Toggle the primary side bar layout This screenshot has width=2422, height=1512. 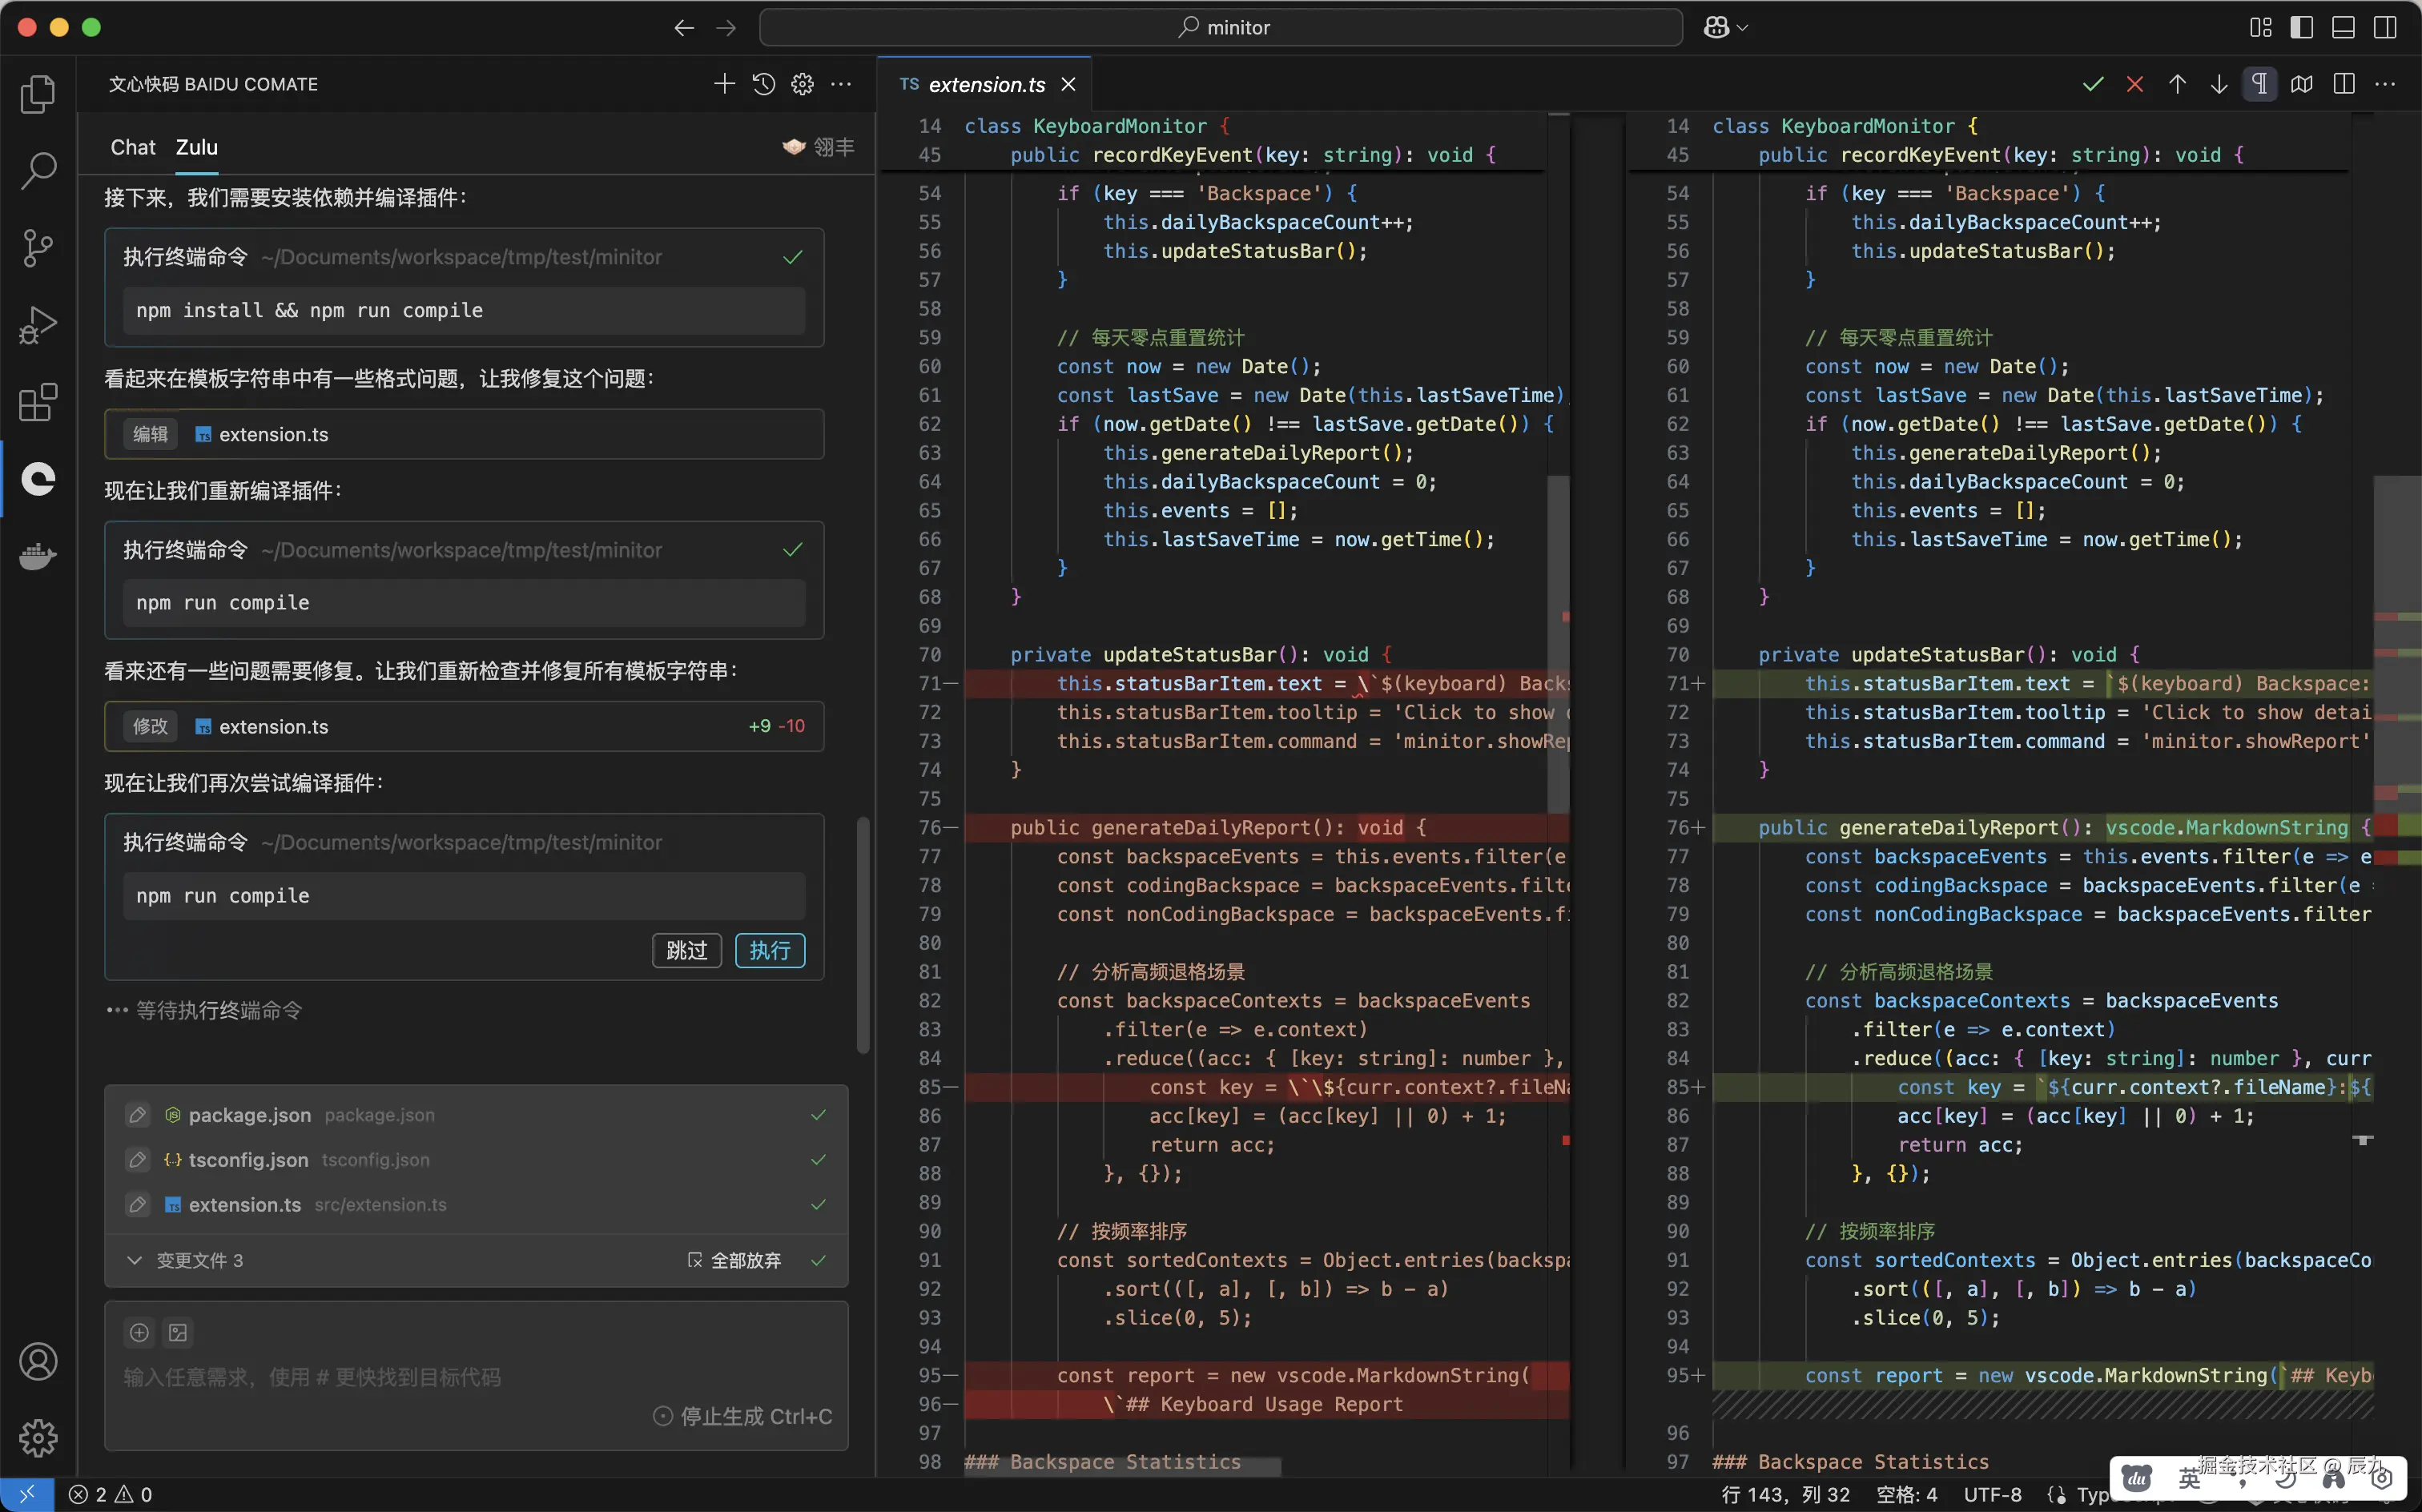pyautogui.click(x=2301, y=27)
